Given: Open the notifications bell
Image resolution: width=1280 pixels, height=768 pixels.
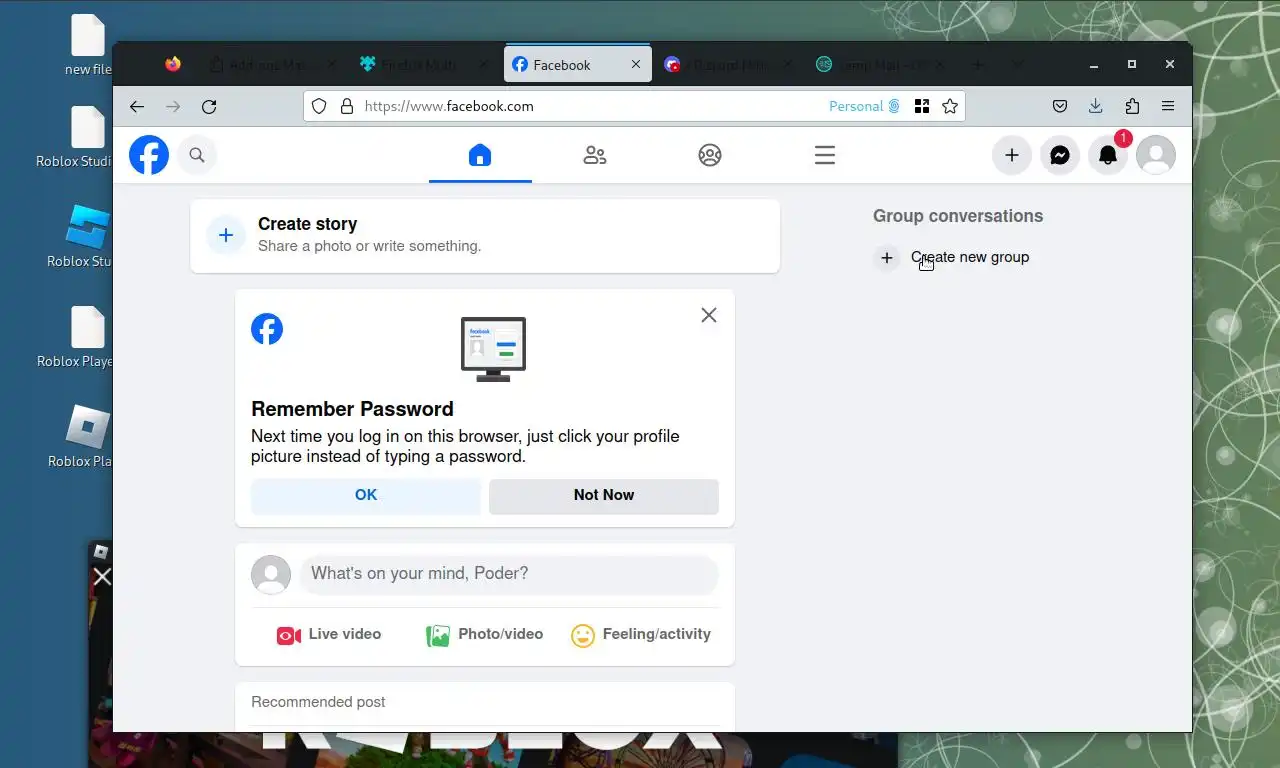Looking at the screenshot, I should coord(1108,155).
